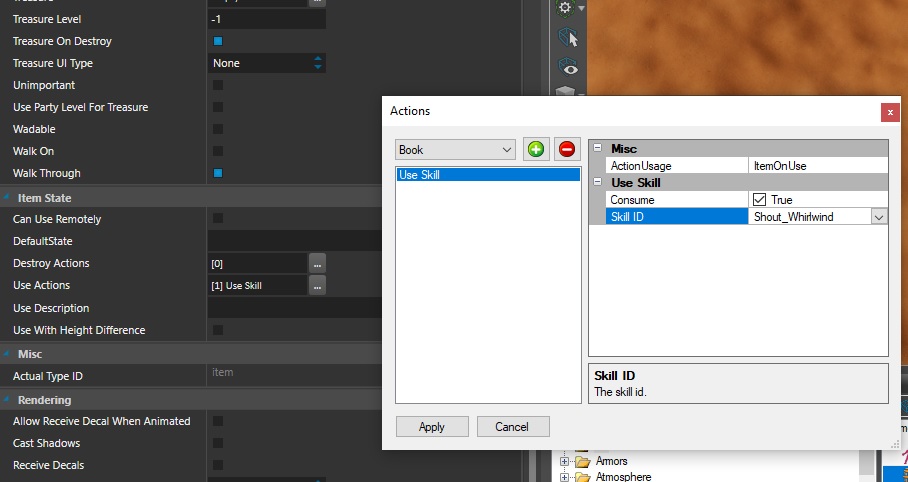
Task: Click the Treasure Level label
Action: (47, 19)
